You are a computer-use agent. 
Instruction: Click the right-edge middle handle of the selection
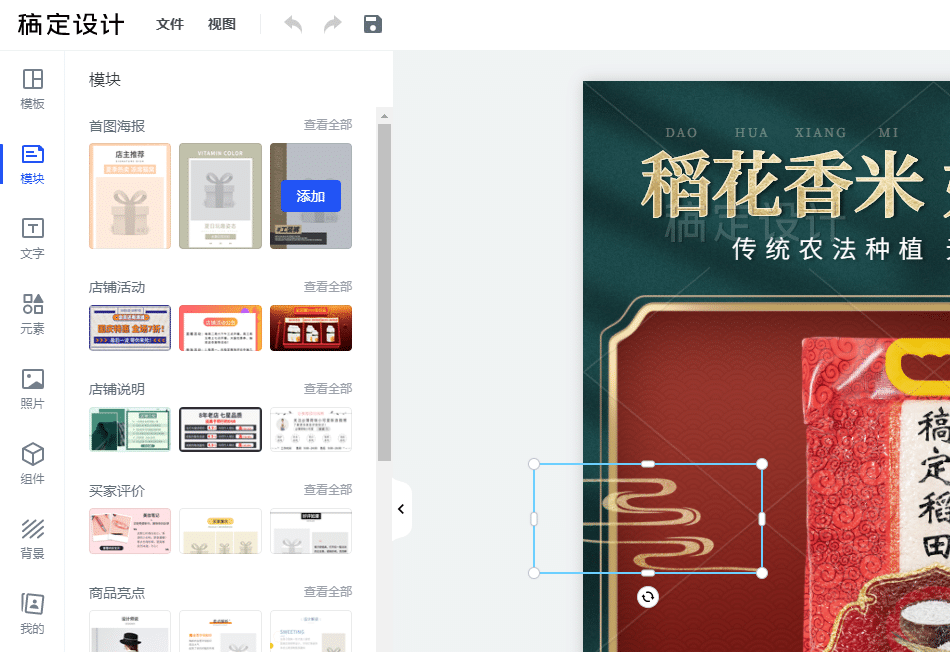[762, 519]
